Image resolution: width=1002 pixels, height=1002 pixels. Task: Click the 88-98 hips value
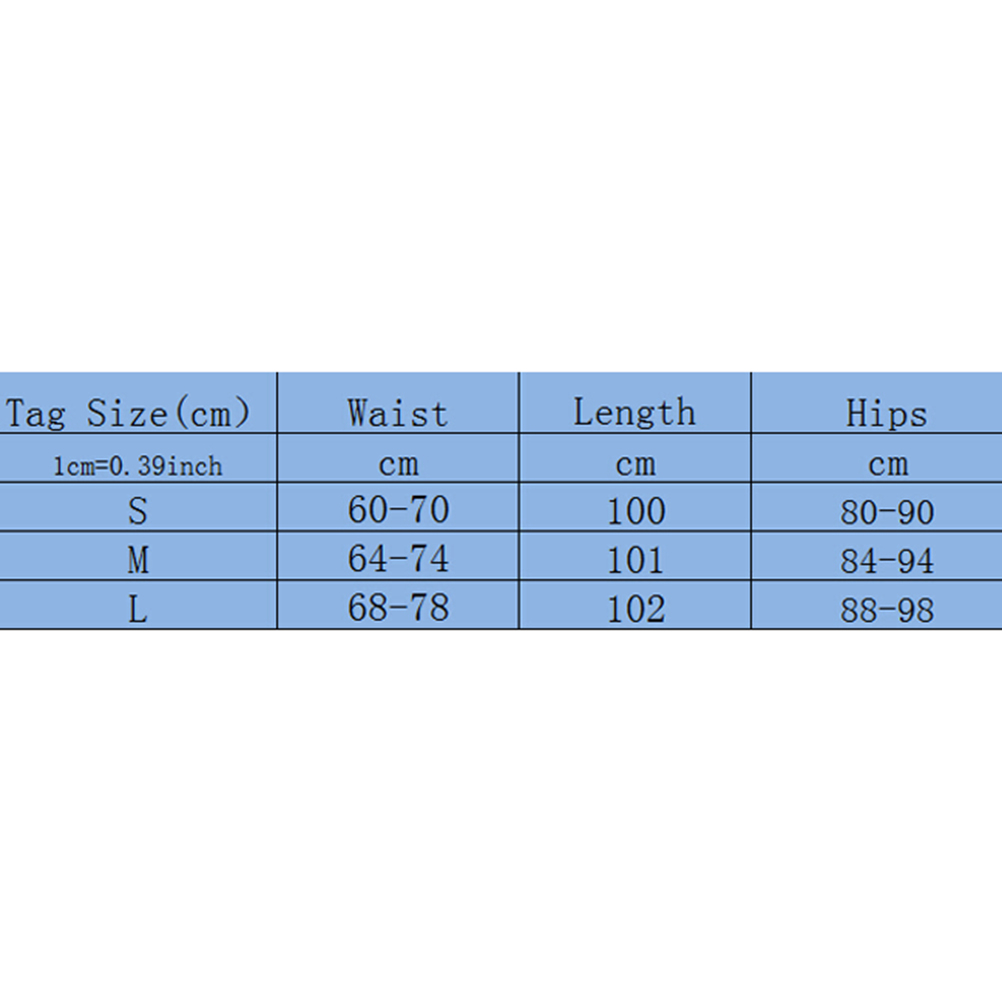click(x=887, y=610)
